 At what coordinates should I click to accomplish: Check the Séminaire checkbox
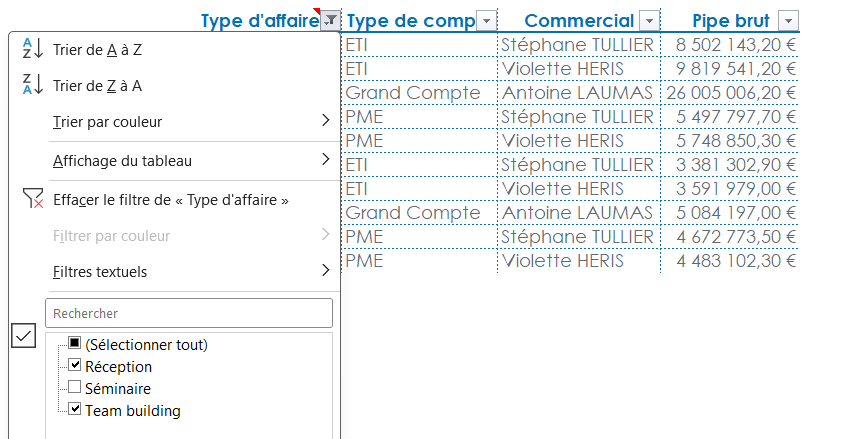[x=75, y=388]
